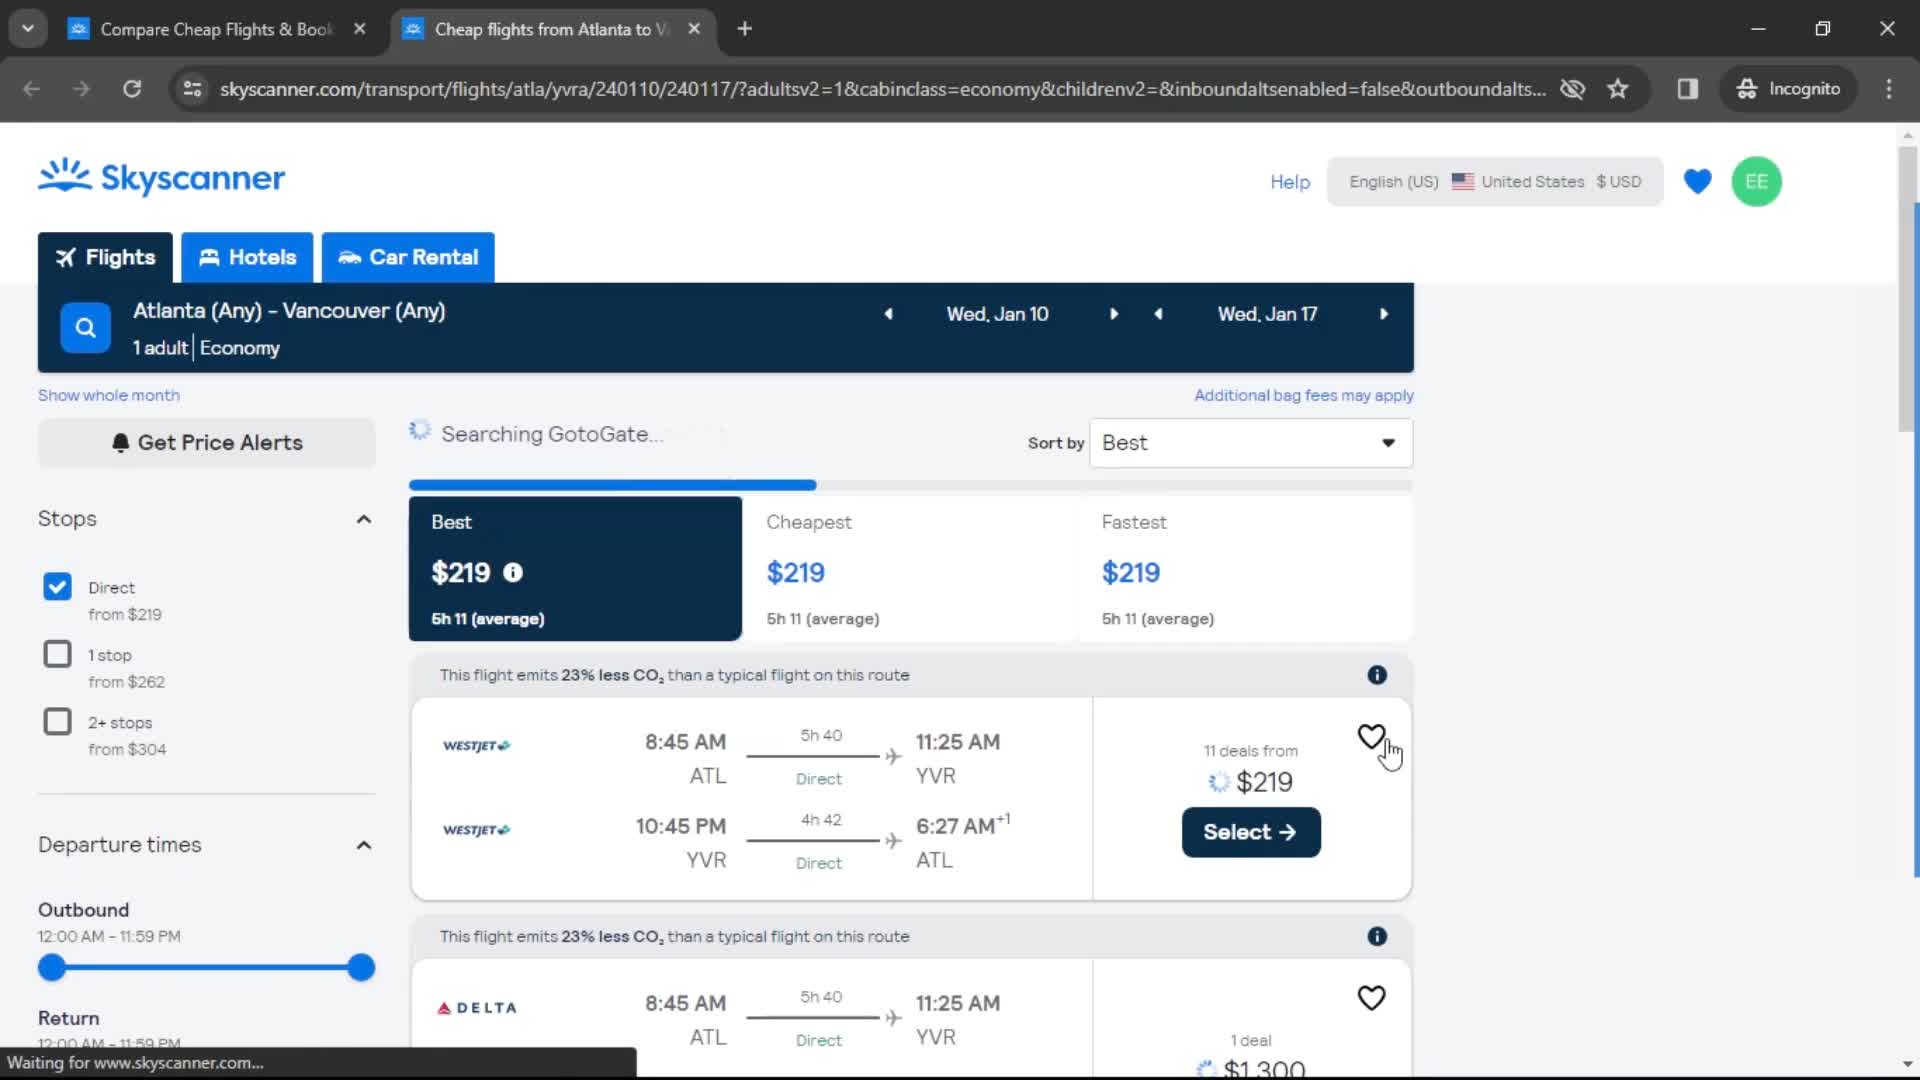
Task: Click the Select button for WestJet flight
Action: pos(1250,832)
